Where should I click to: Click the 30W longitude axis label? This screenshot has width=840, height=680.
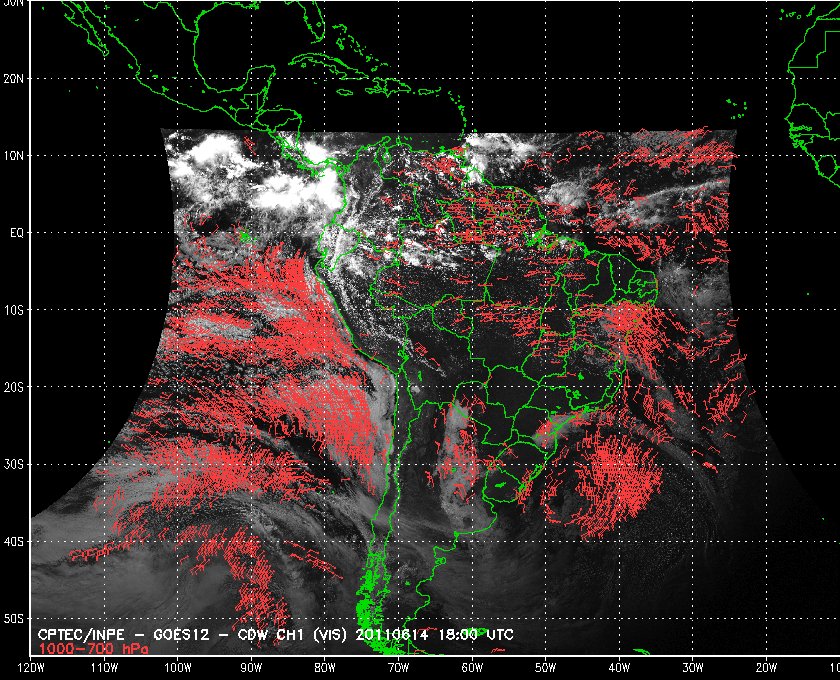click(693, 668)
